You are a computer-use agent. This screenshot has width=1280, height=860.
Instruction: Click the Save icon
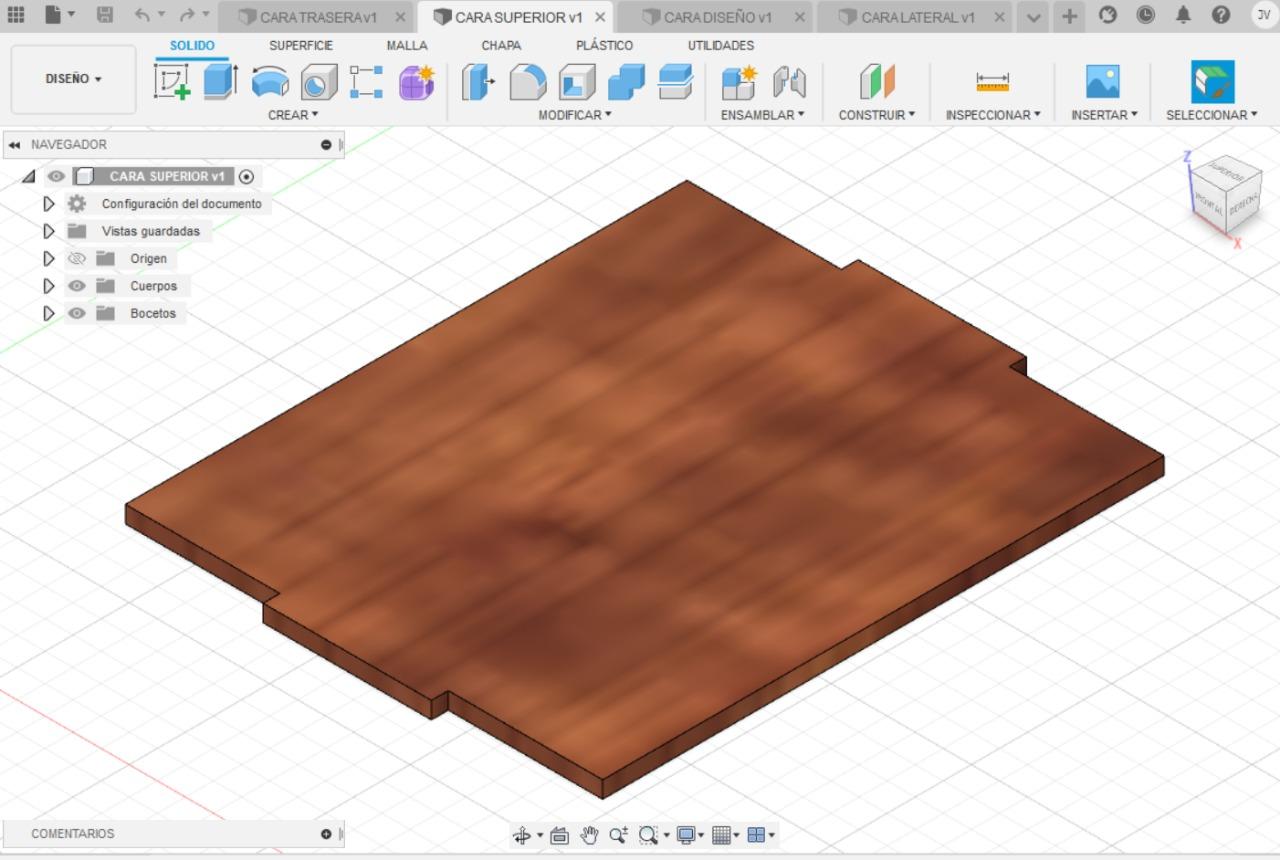tap(105, 15)
